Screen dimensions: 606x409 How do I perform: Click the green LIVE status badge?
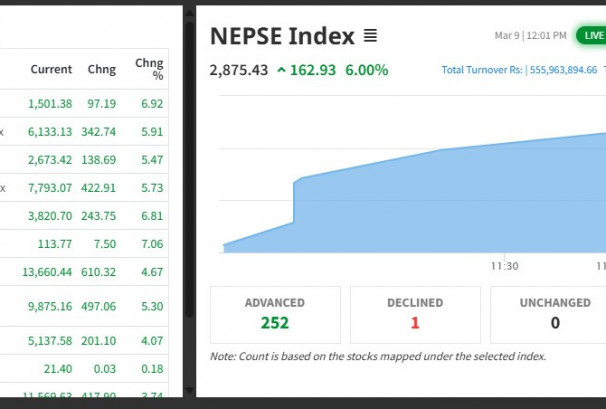click(x=592, y=36)
